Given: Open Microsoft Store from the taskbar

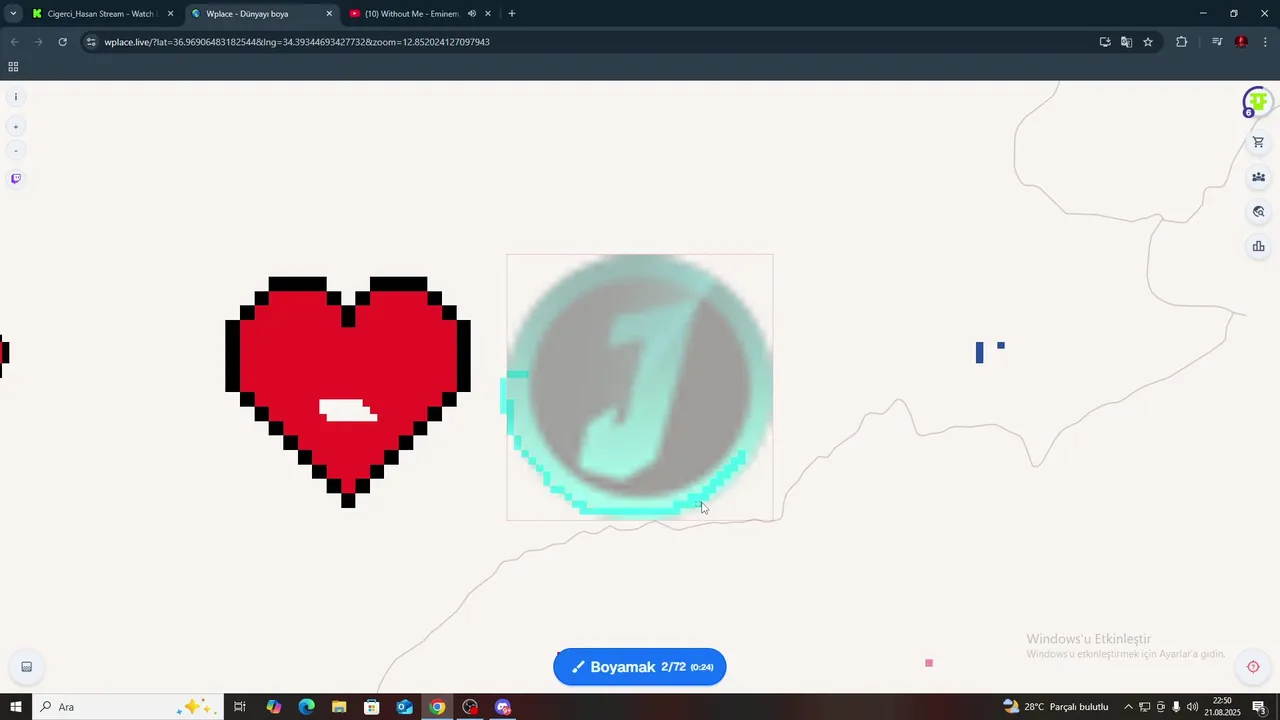Looking at the screenshot, I should (x=372, y=707).
